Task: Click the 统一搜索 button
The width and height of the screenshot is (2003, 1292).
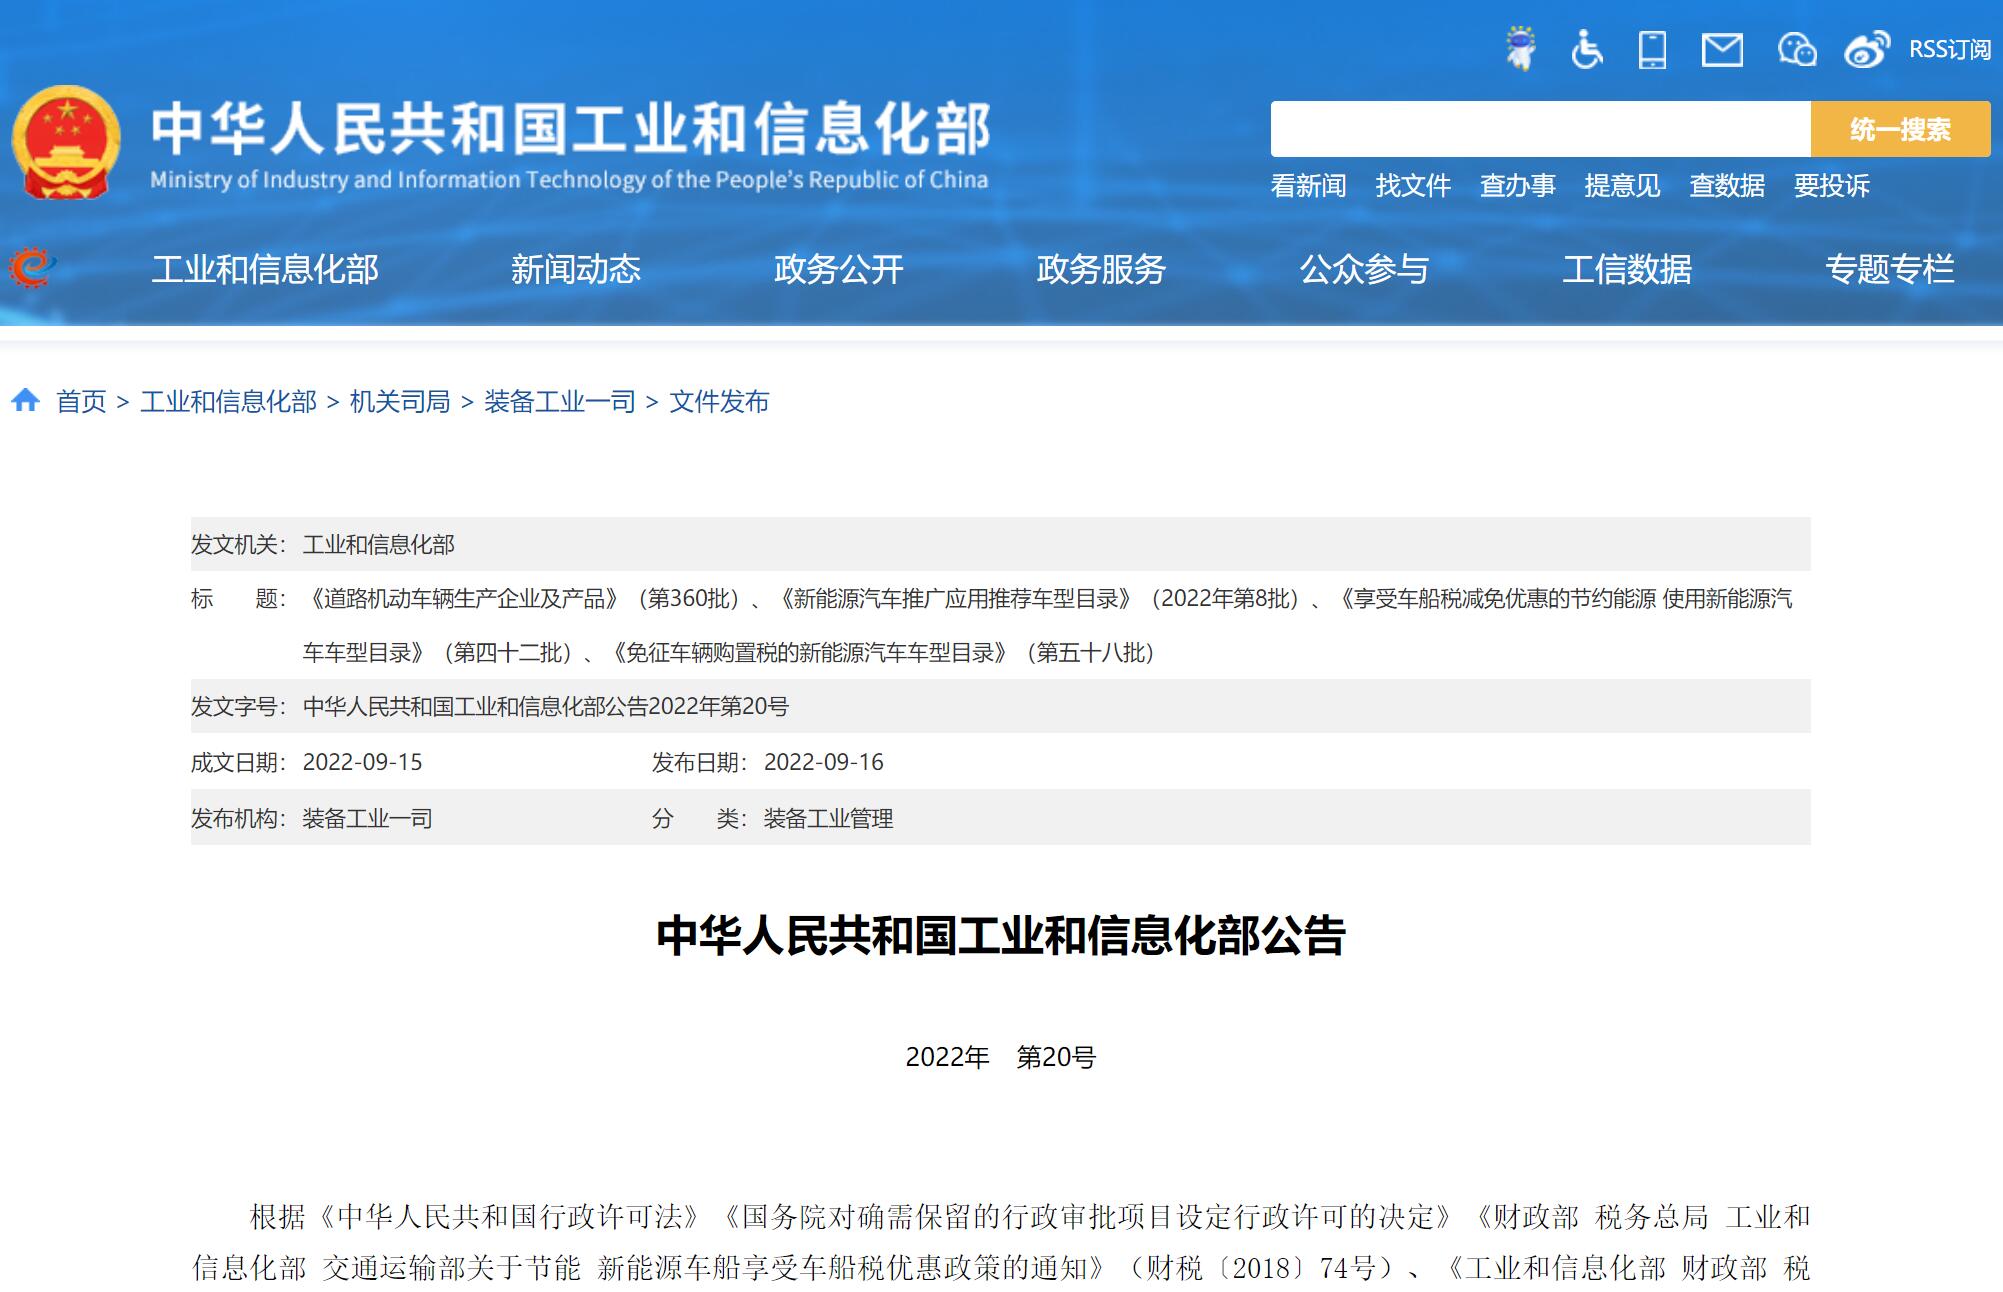Action: (x=1900, y=129)
